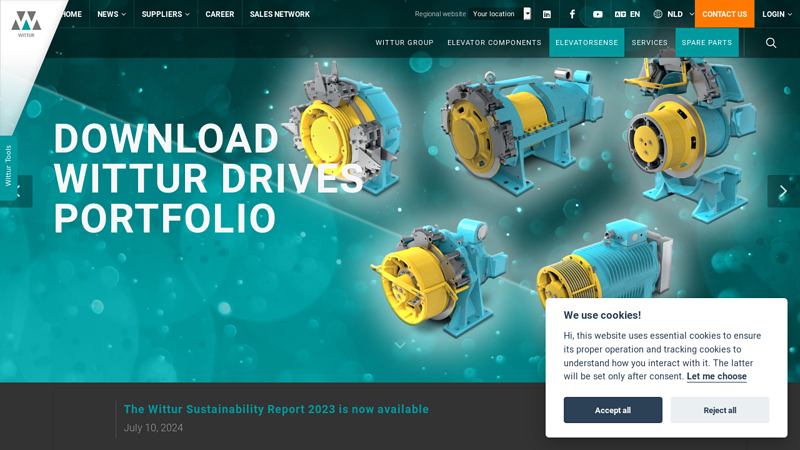Go to Home menu item
The height and width of the screenshot is (450, 800).
(71, 14)
